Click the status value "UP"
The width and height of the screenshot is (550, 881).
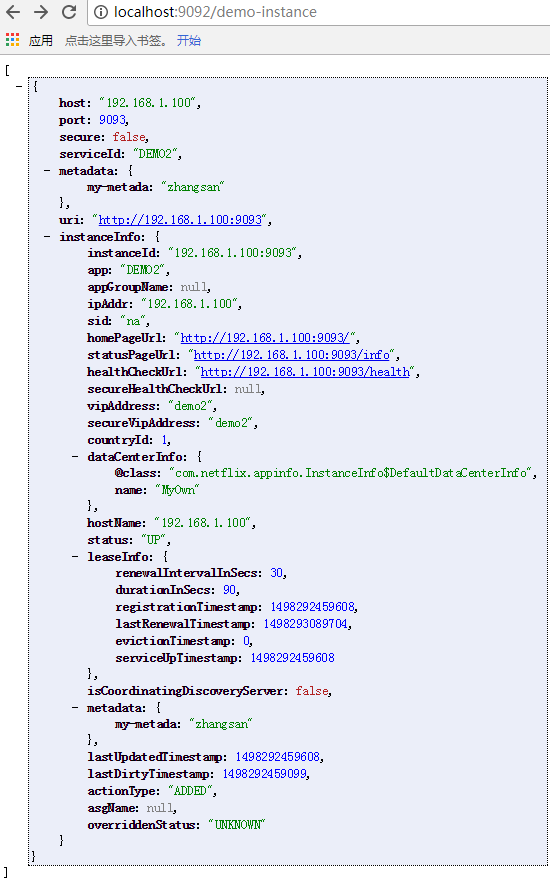click(x=154, y=540)
